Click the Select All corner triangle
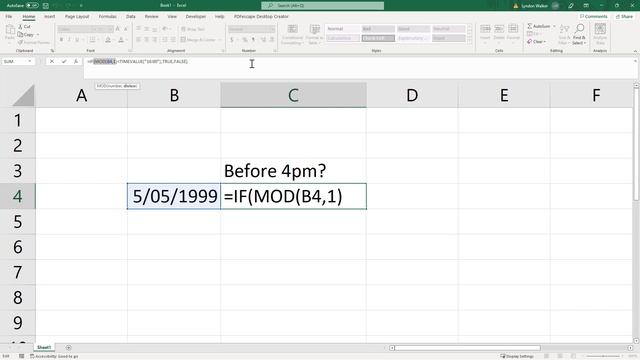The height and width of the screenshot is (360, 640). (x=24, y=96)
